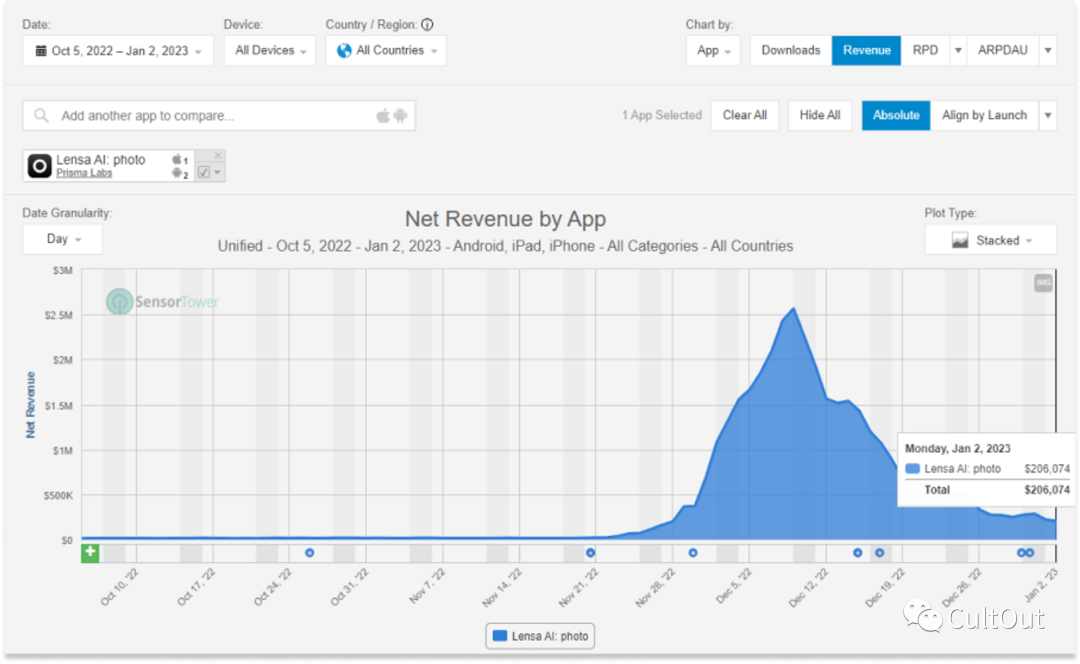
Task: Click the calendar icon in the date field
Action: (41, 51)
